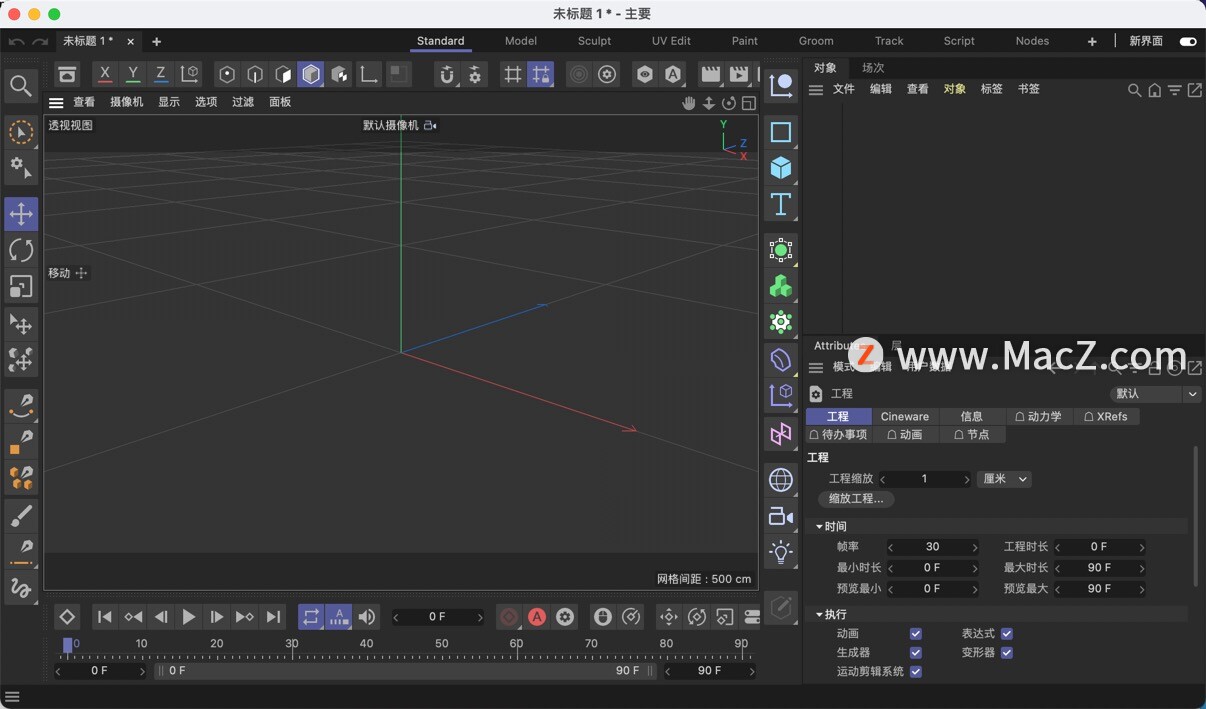The width and height of the screenshot is (1206, 709).
Task: Open the 过滤 viewport menu
Action: (243, 102)
